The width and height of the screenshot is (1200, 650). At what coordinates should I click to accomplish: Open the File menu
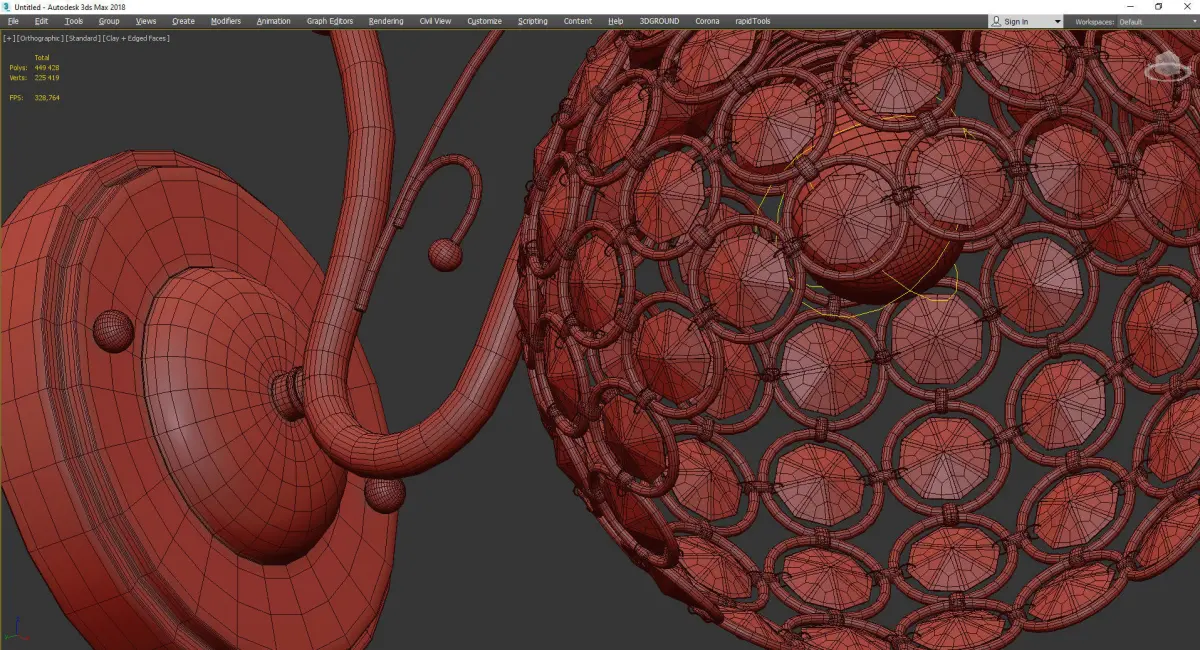pos(13,21)
